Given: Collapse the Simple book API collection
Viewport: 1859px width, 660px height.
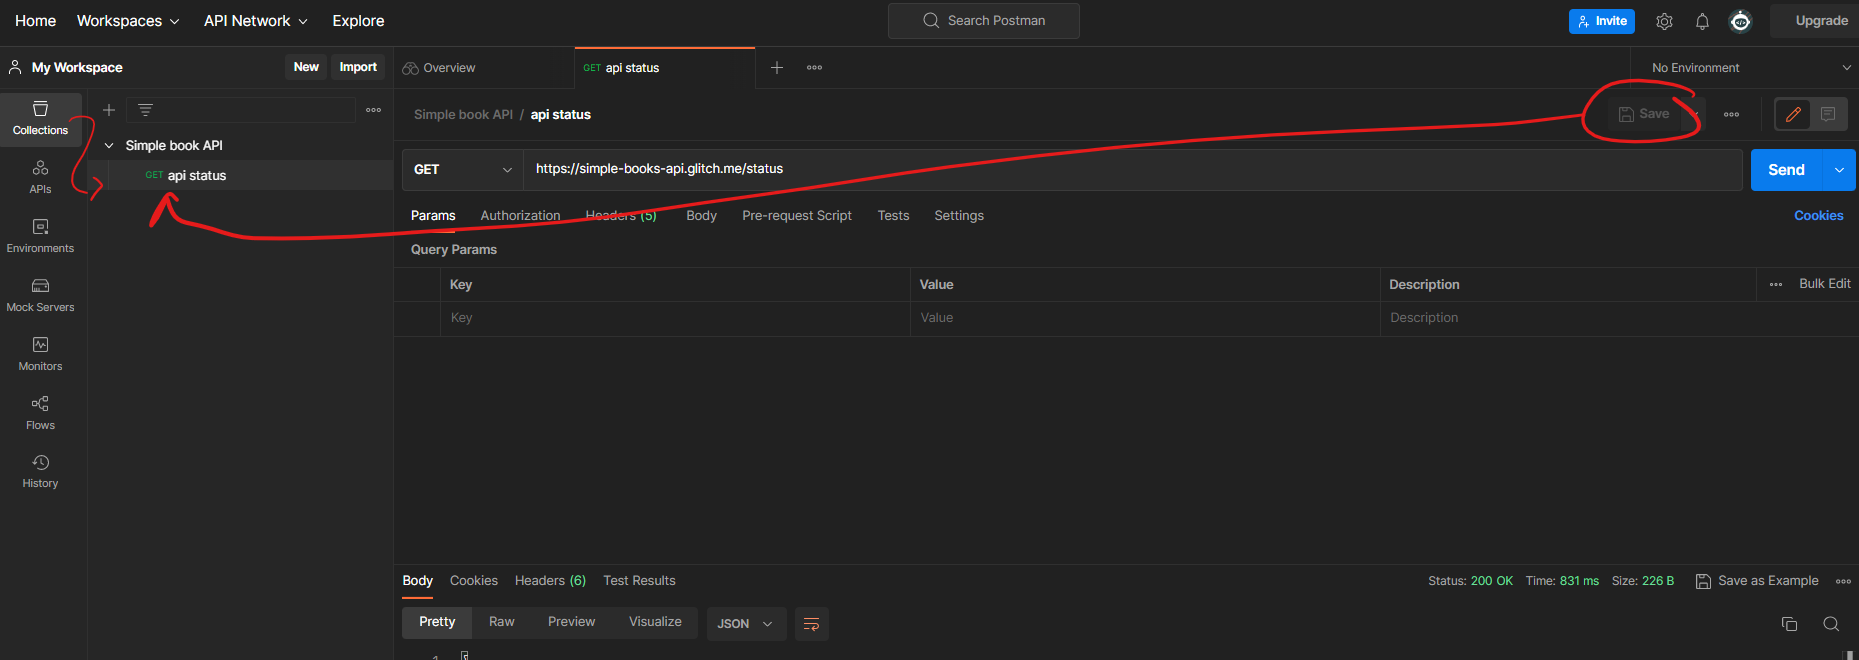Looking at the screenshot, I should (109, 146).
